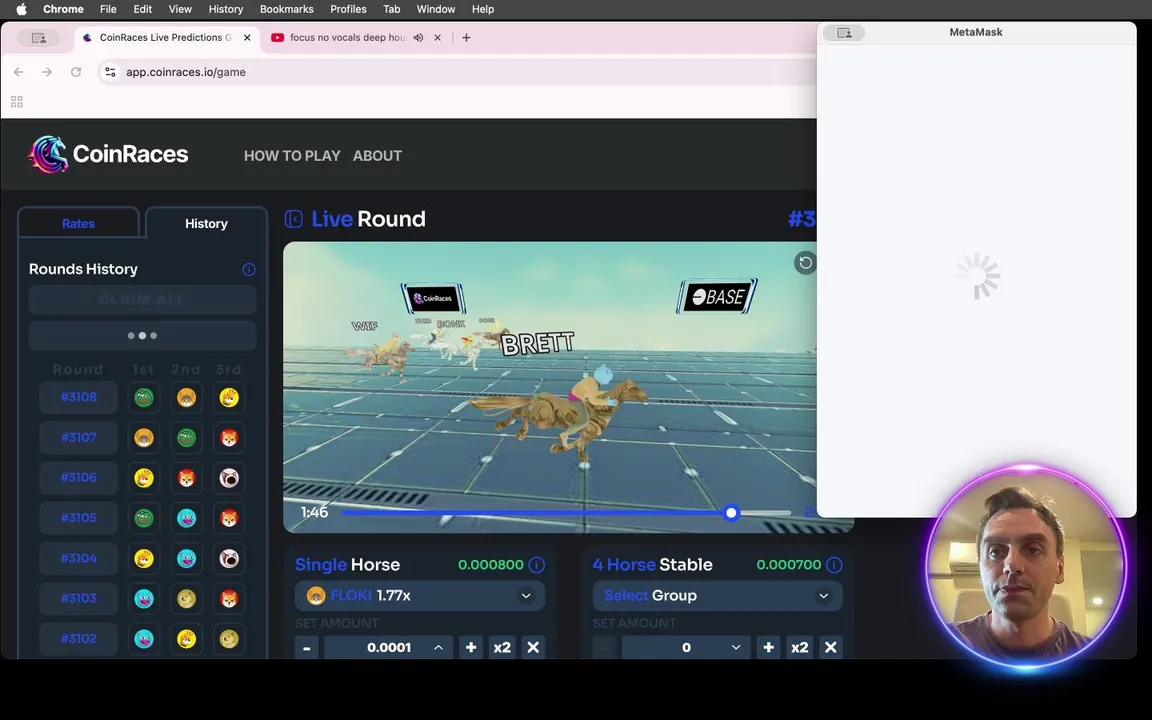1152x720 pixels.
Task: Click the replay icon on race video
Action: pyautogui.click(x=805, y=263)
